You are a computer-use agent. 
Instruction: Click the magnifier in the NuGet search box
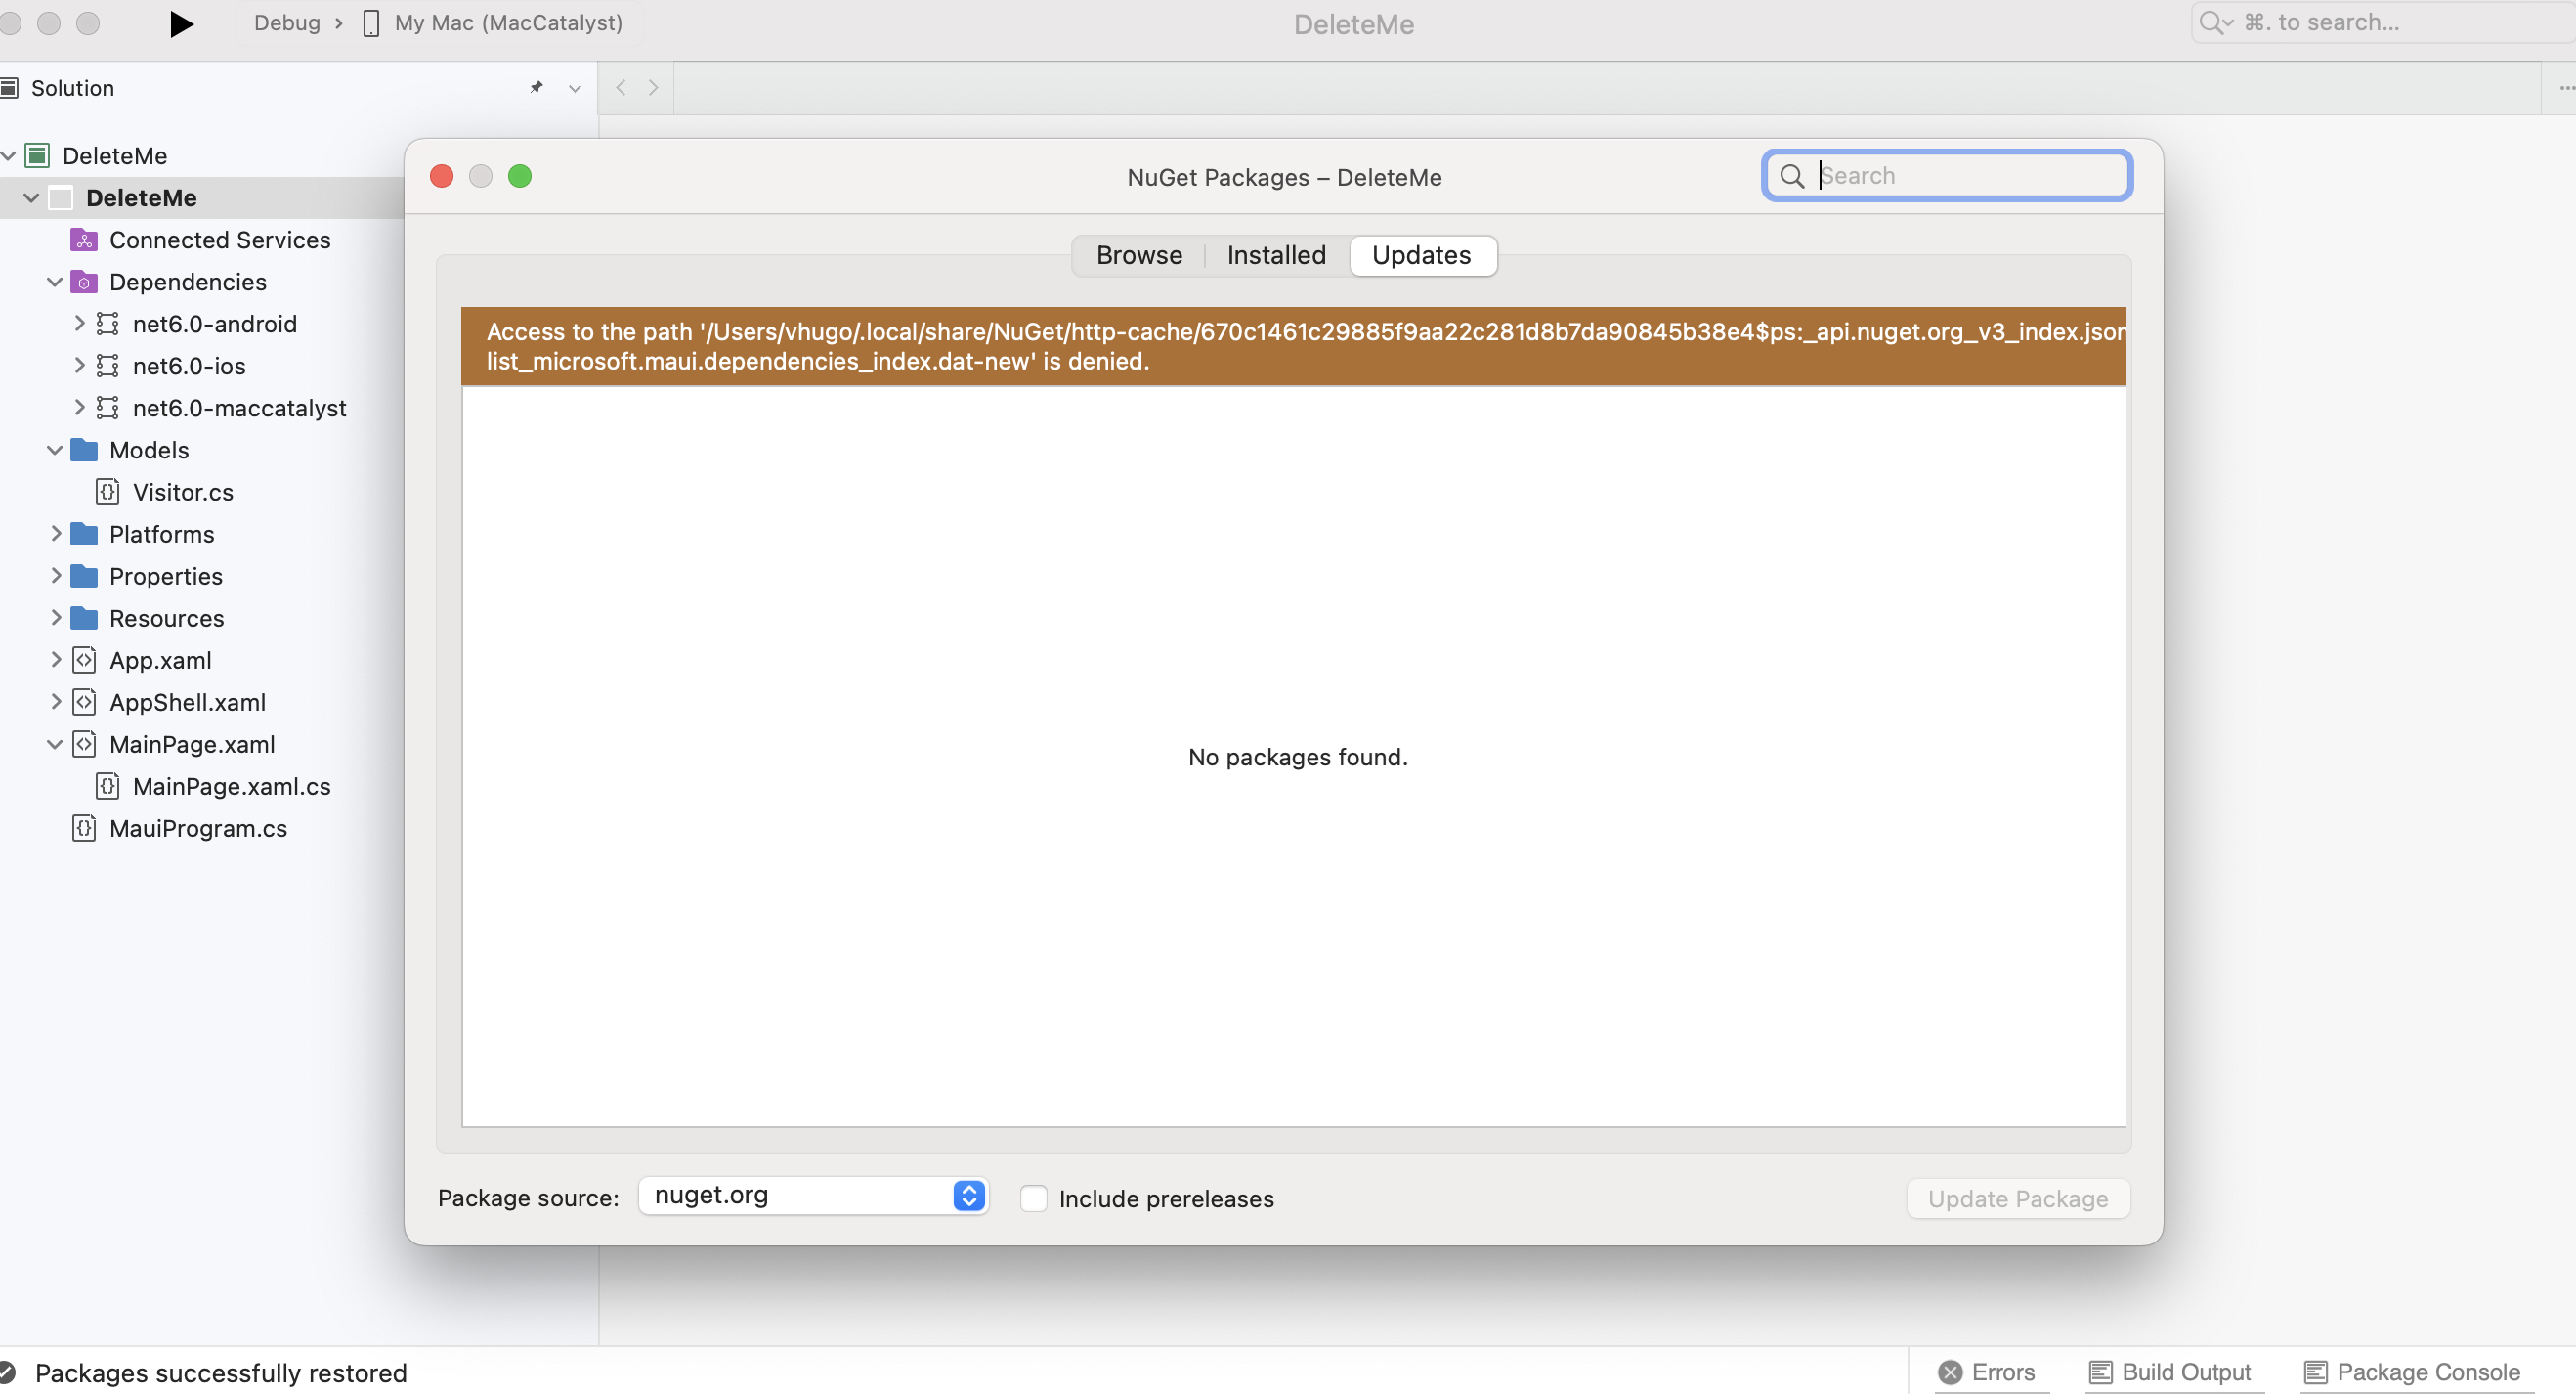tap(1792, 175)
